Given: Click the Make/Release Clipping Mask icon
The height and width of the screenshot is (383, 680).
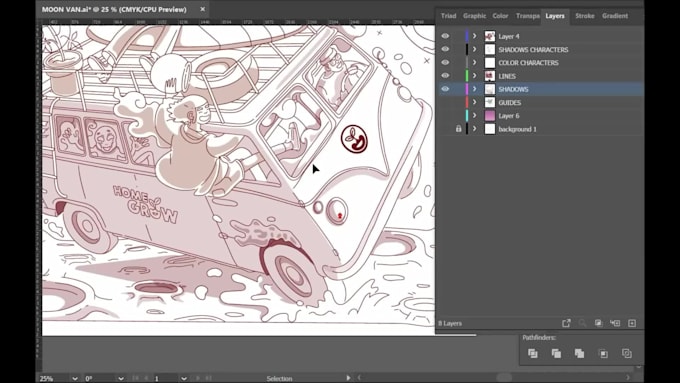Looking at the screenshot, I should point(598,323).
